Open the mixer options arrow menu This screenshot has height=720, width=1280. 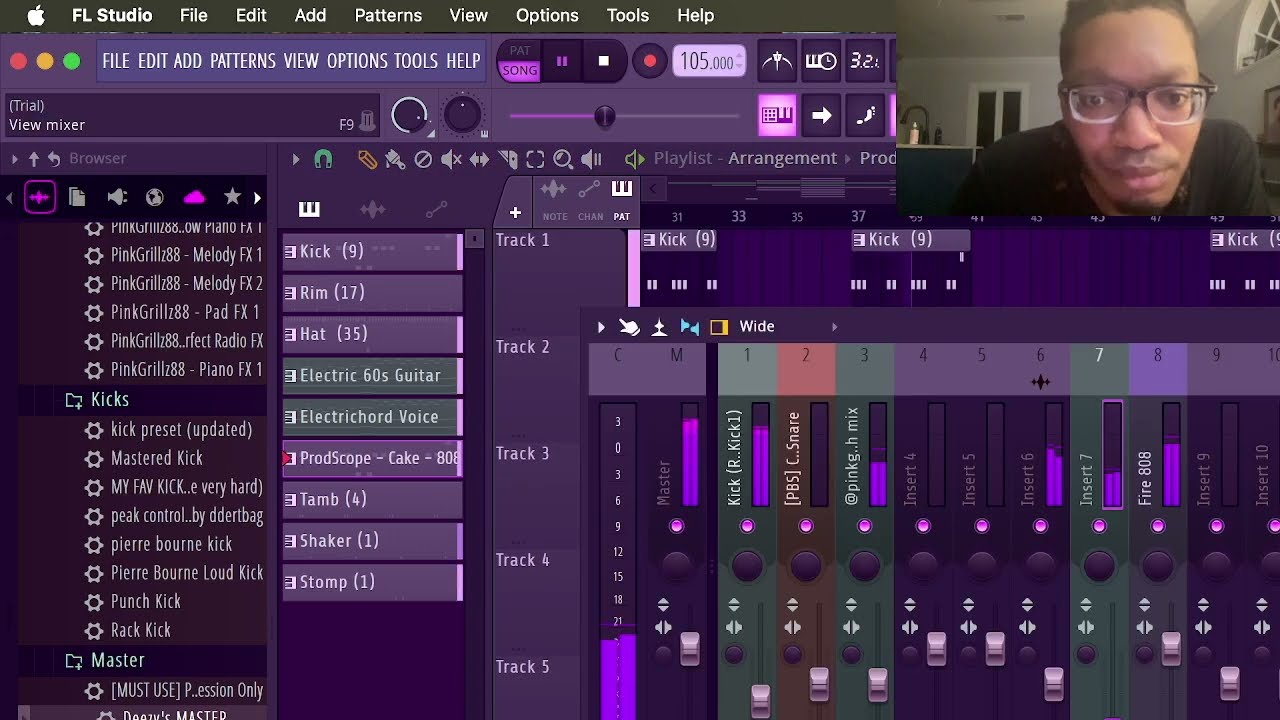601,327
